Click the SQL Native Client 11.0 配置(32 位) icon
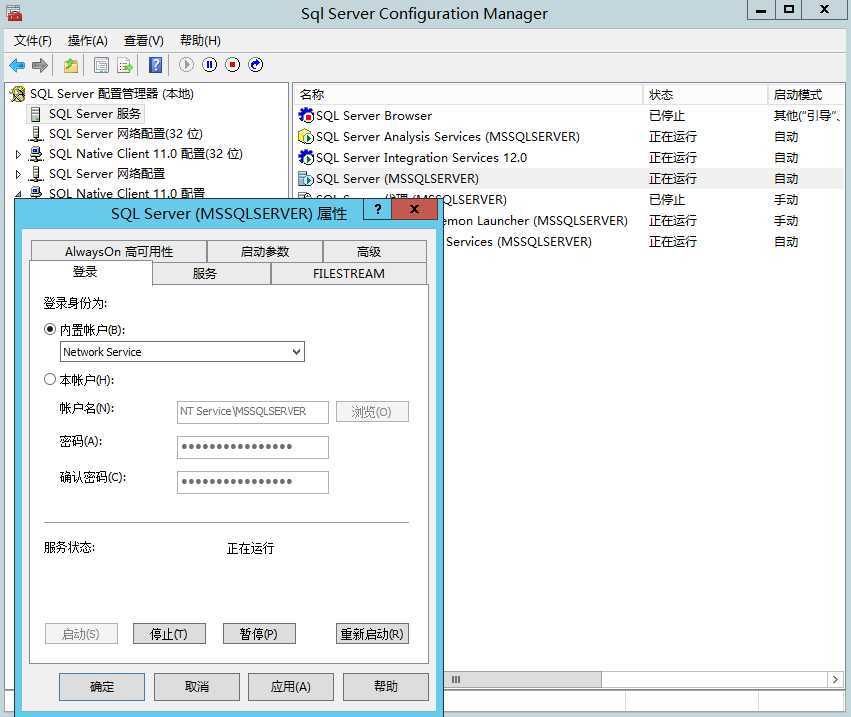This screenshot has height=717, width=851. tap(36, 154)
